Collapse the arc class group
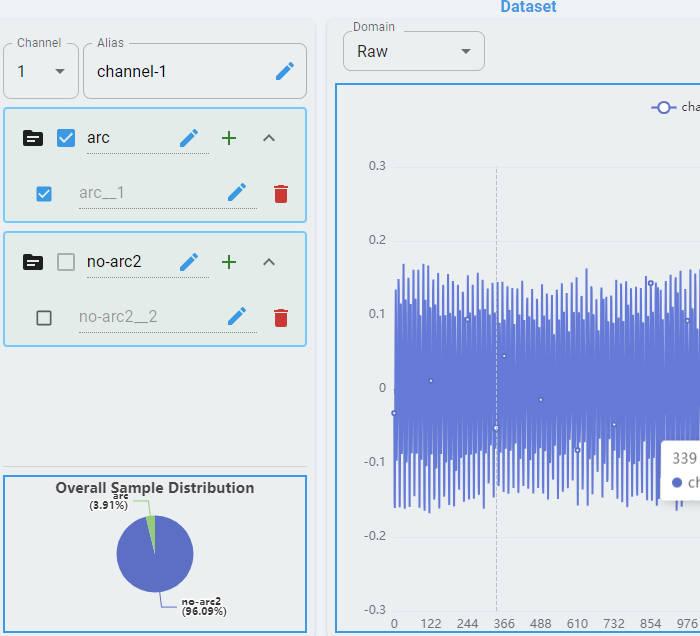Image resolution: width=700 pixels, height=636 pixels. 269,138
